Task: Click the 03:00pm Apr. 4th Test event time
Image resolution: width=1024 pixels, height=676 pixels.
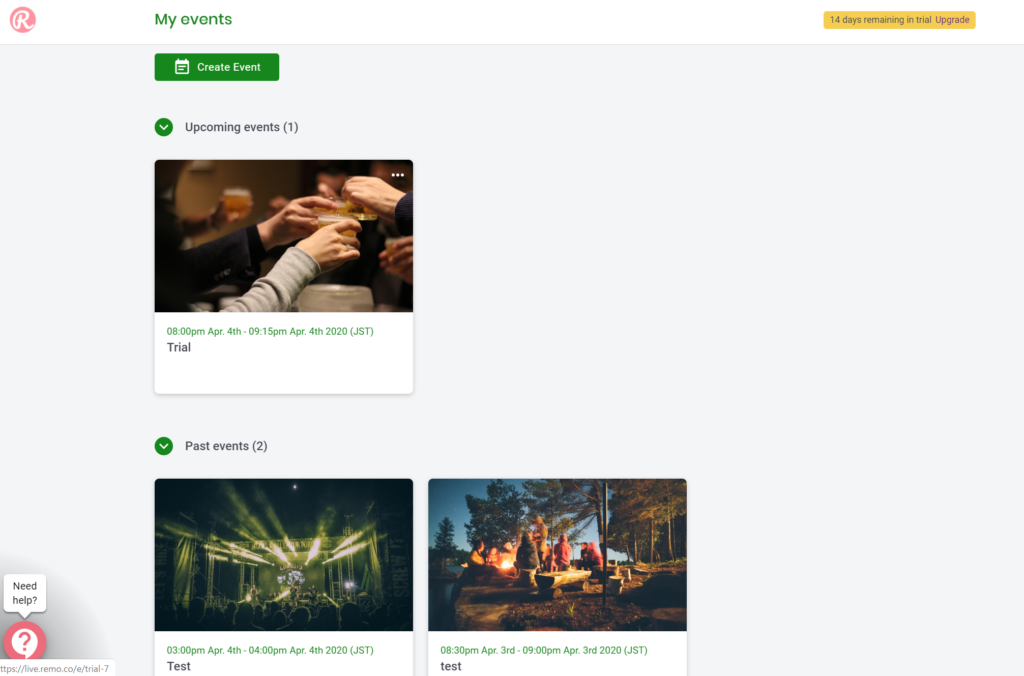Action: [270, 650]
